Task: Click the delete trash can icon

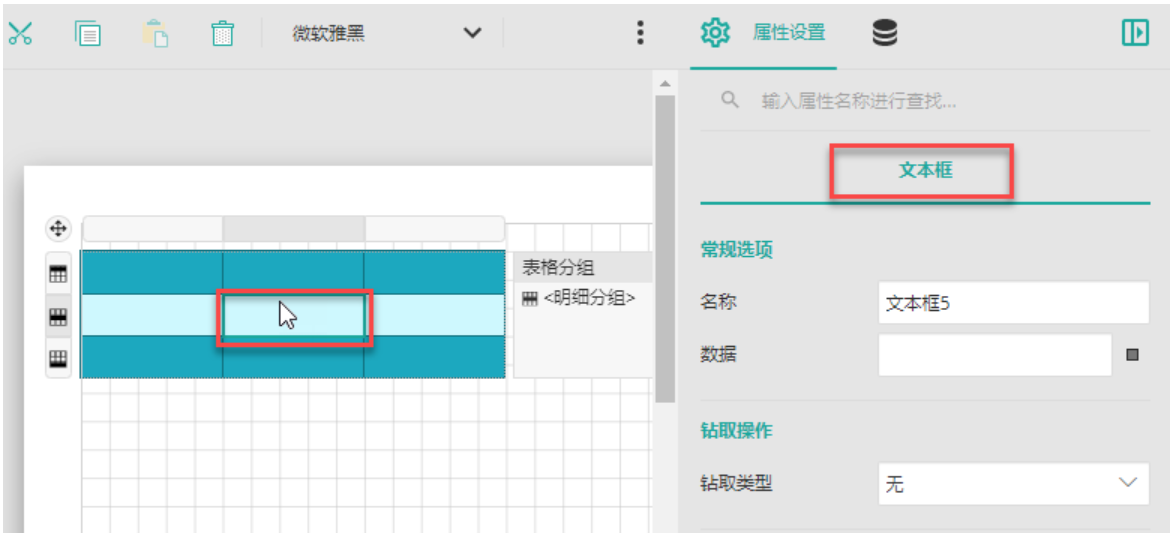Action: 222,33
